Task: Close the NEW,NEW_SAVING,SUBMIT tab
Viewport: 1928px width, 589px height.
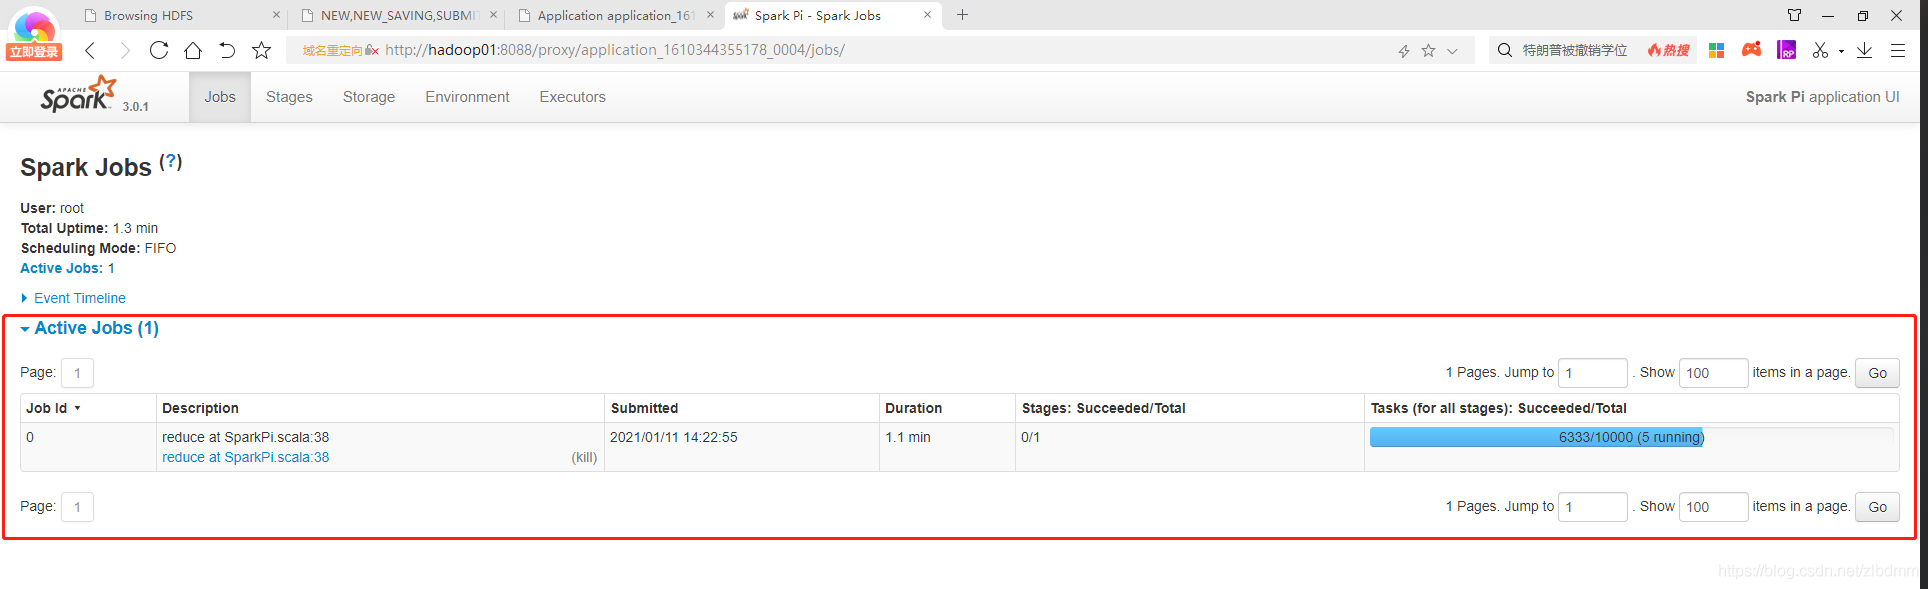Action: coord(493,15)
